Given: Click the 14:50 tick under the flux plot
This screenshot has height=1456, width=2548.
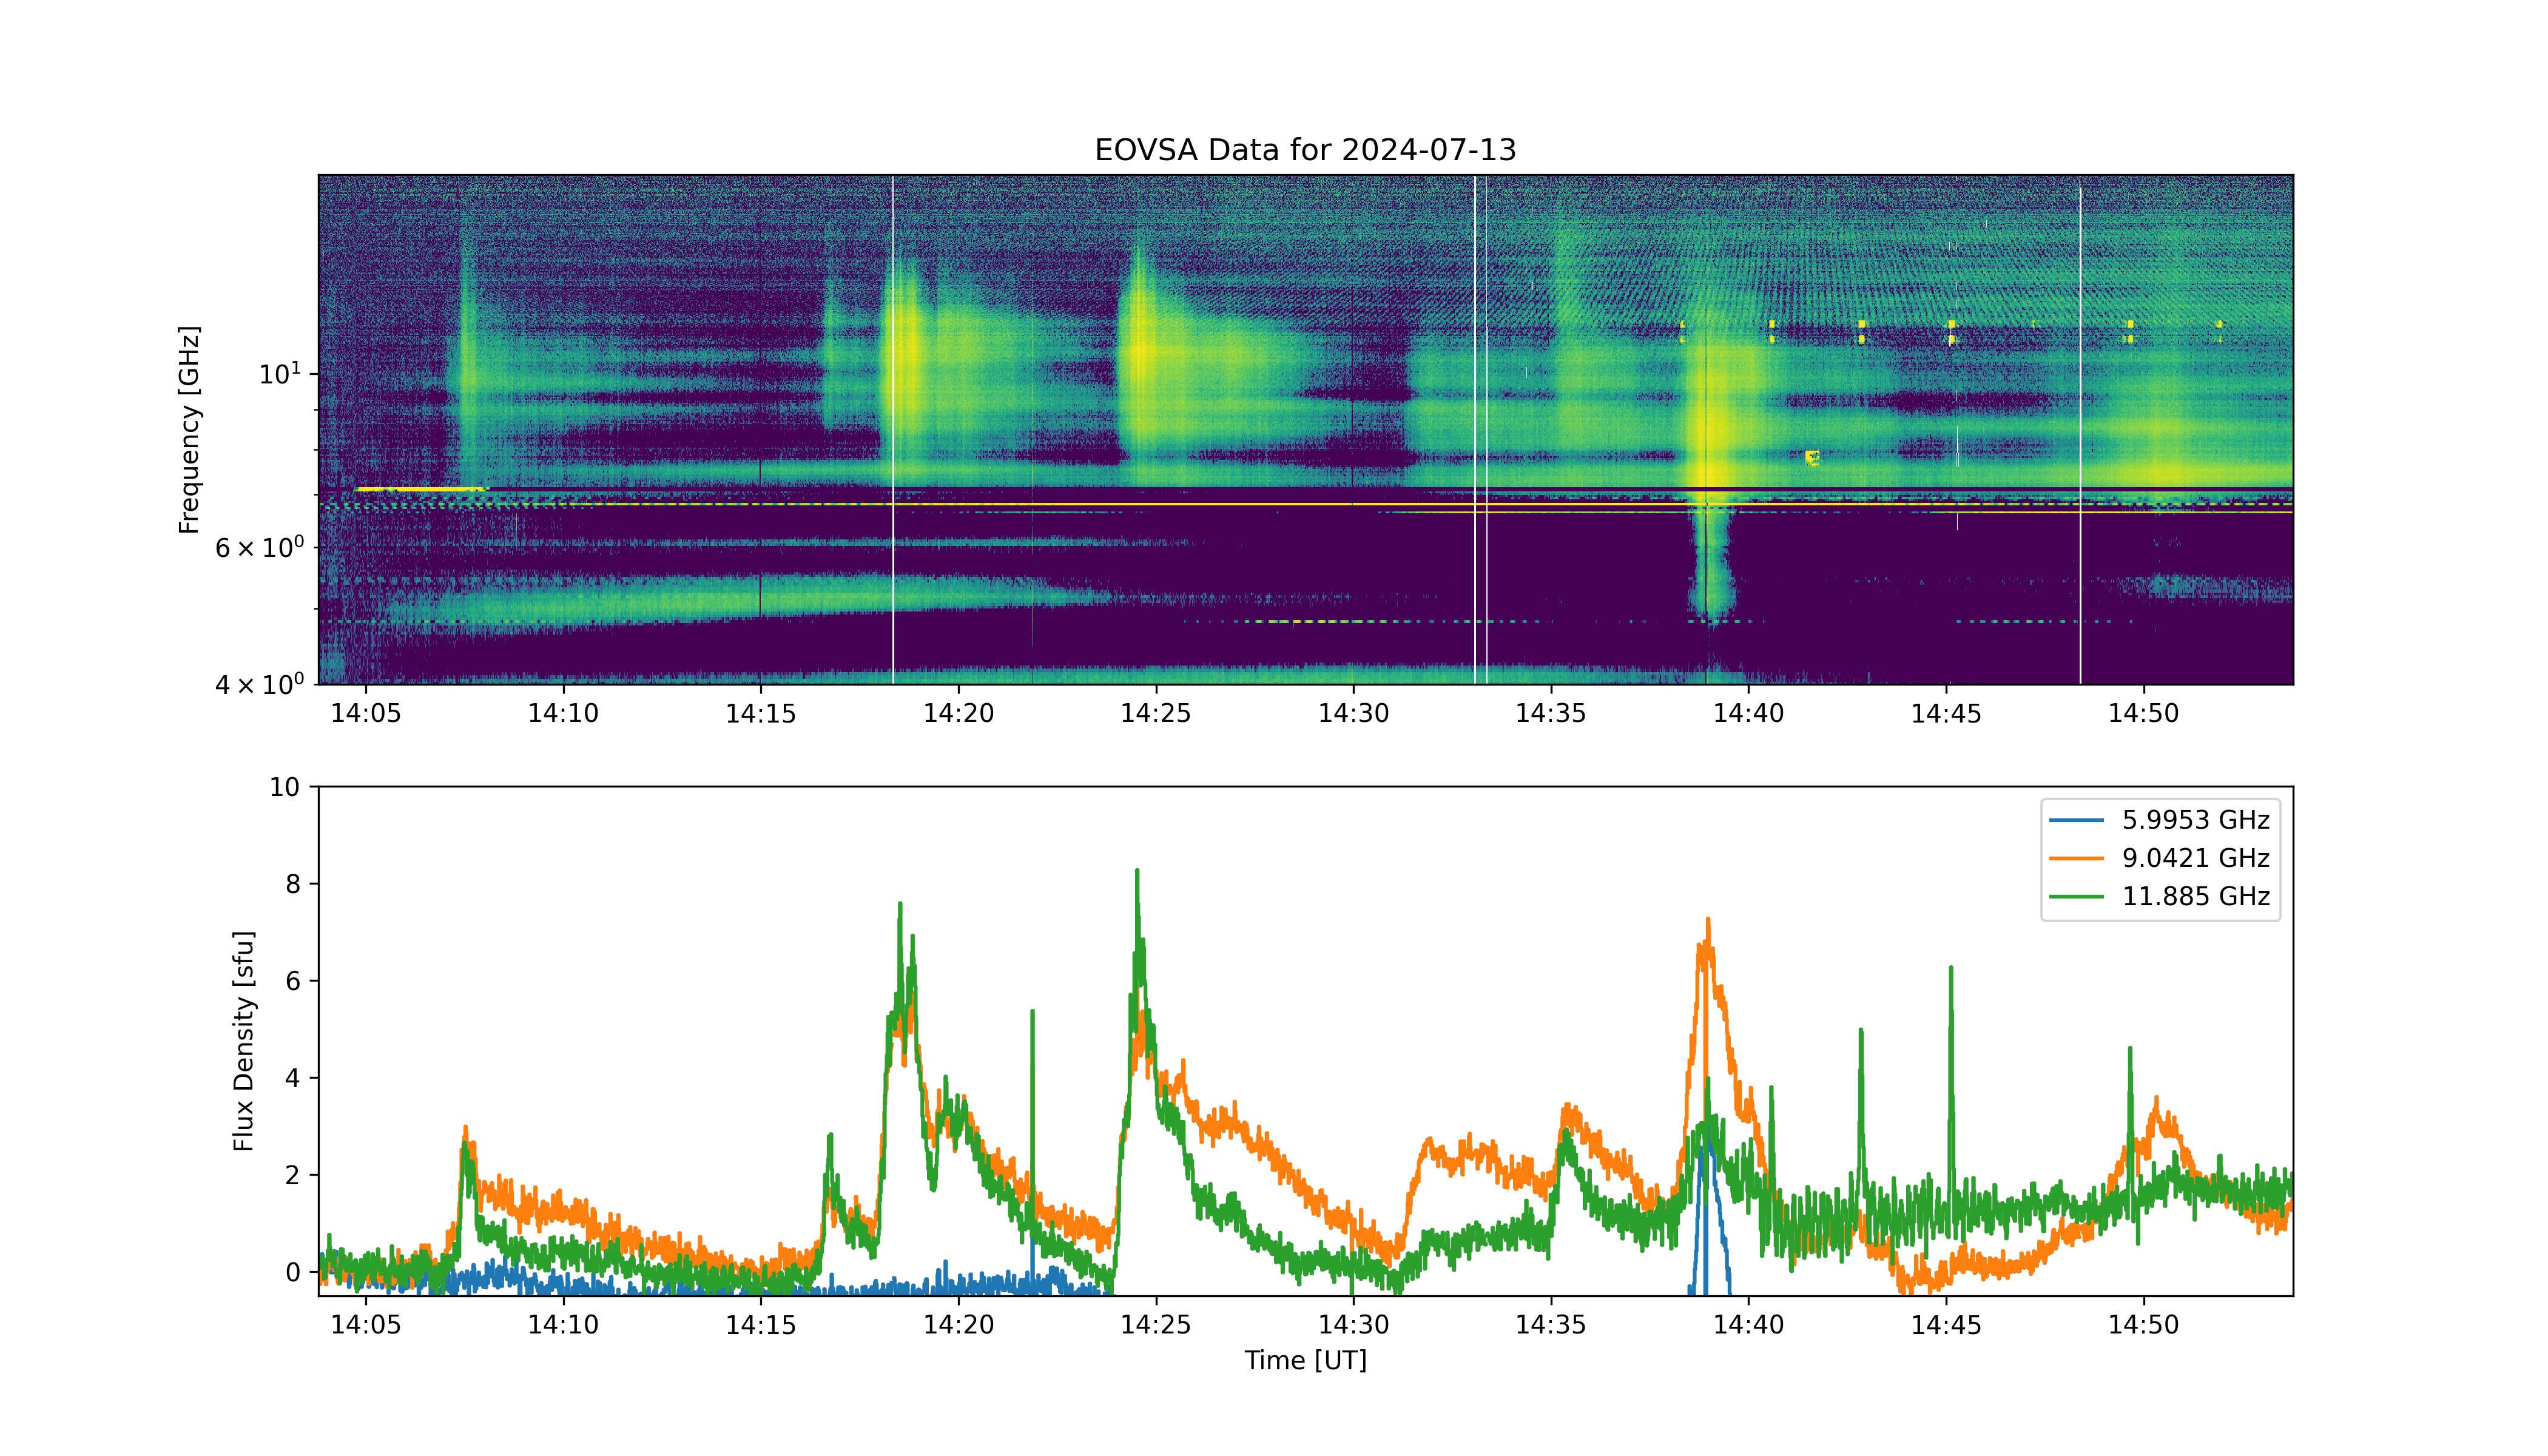Looking at the screenshot, I should [2143, 1325].
